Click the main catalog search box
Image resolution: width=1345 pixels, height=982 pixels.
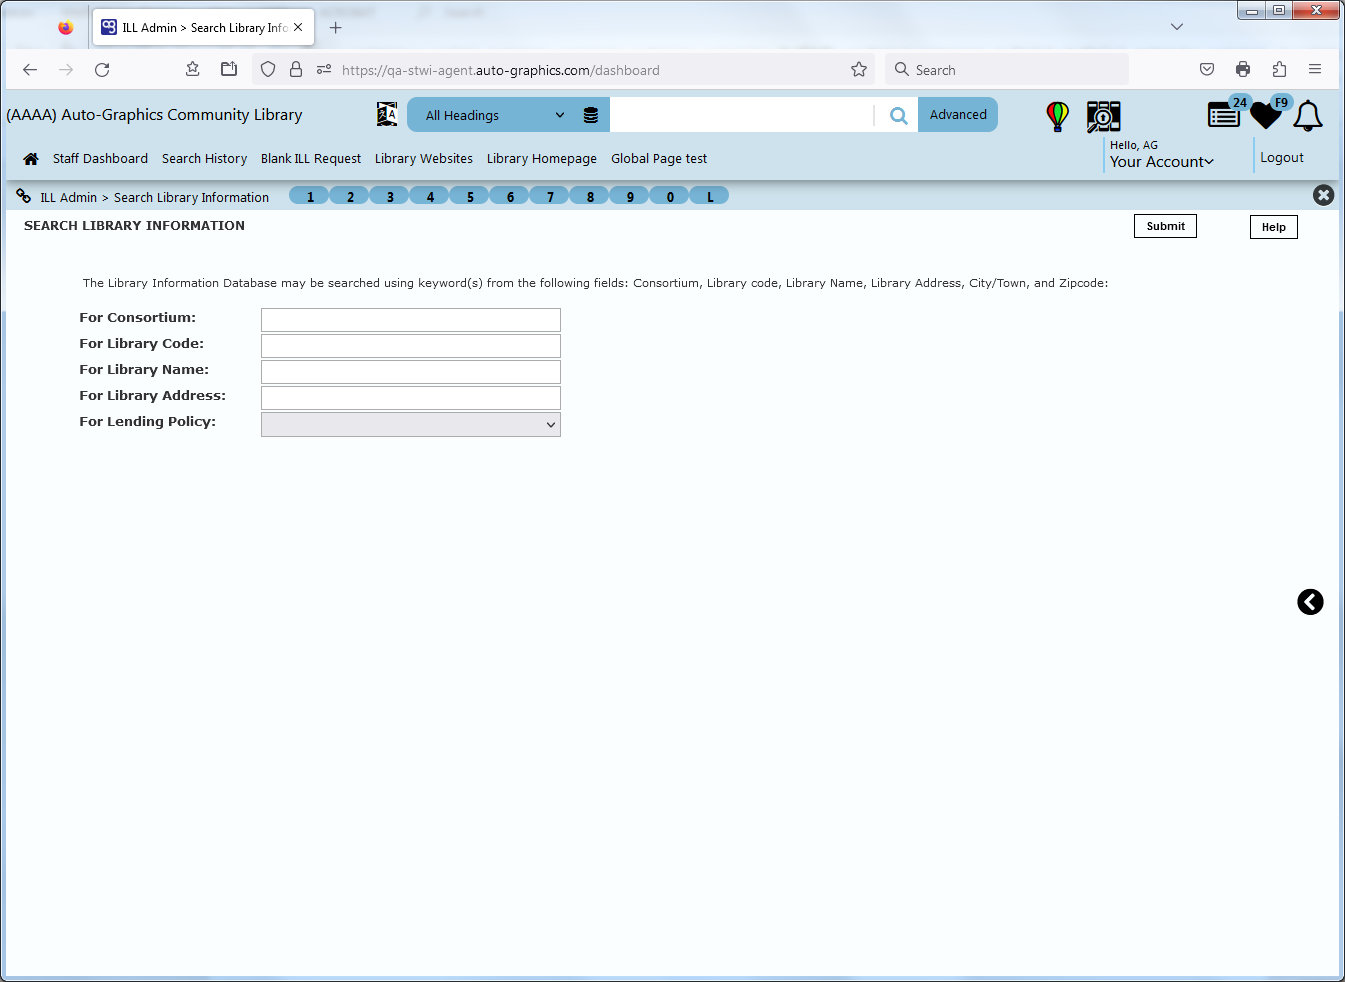click(x=742, y=115)
